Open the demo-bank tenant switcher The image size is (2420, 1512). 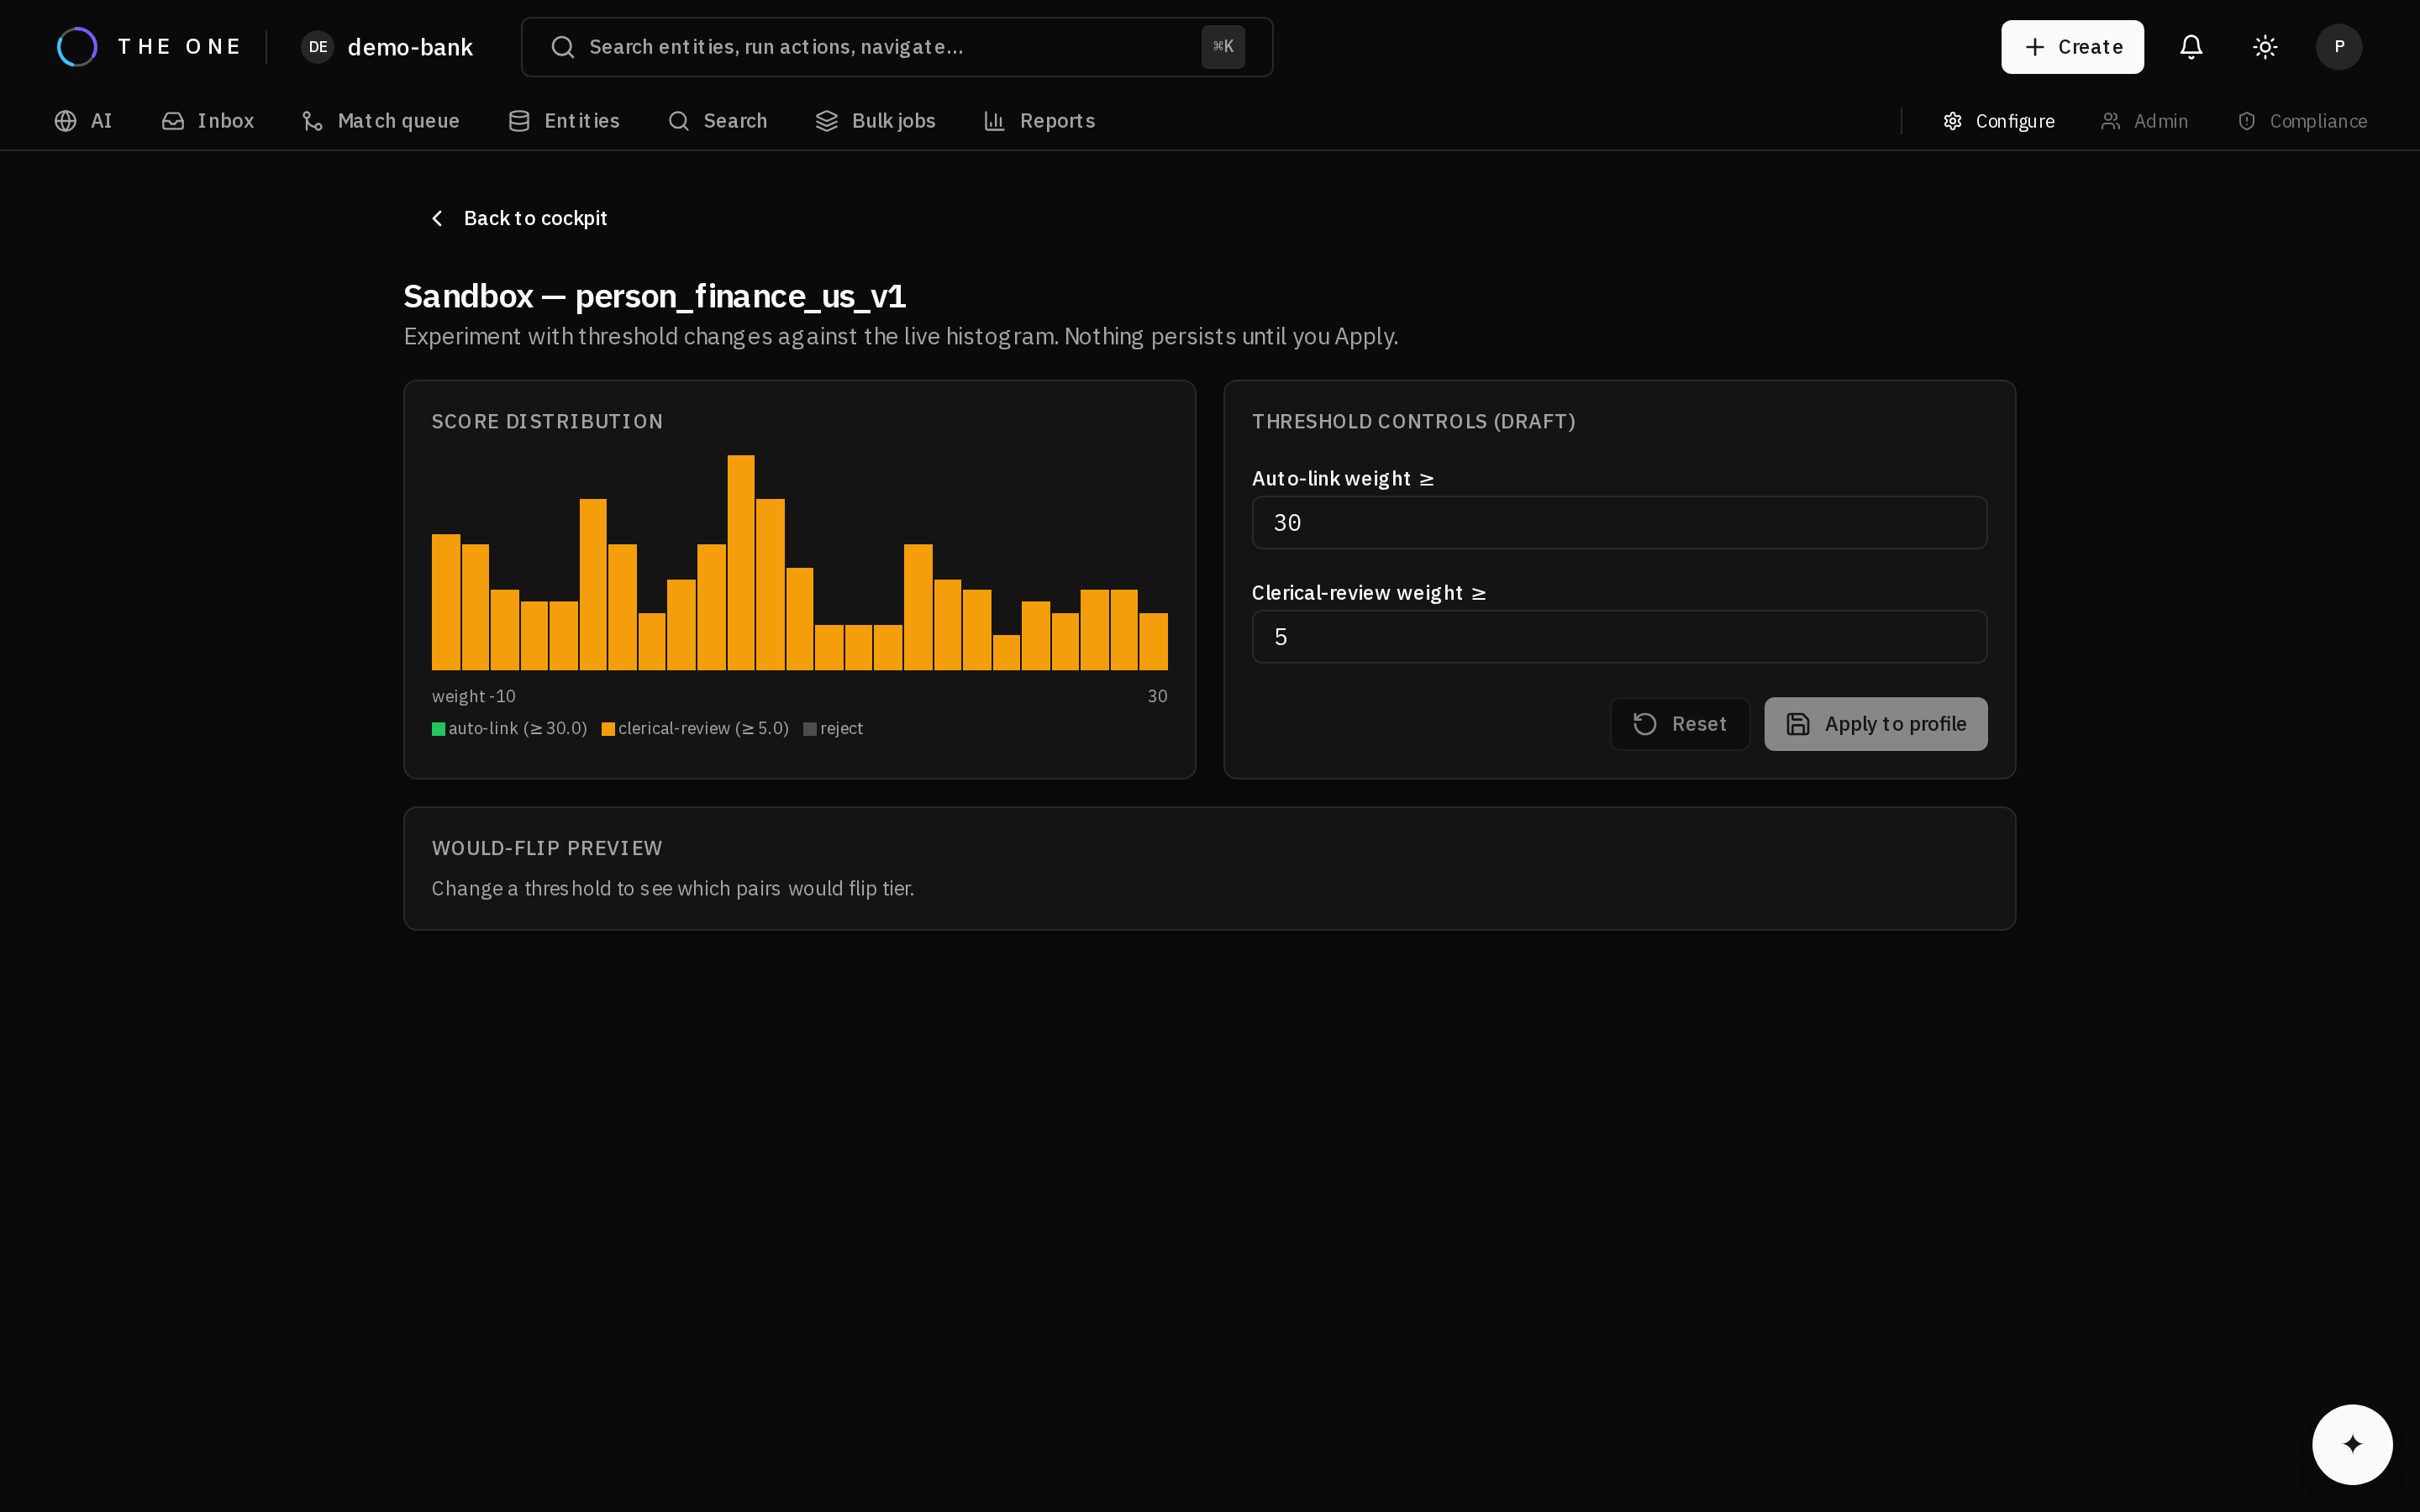tap(387, 47)
